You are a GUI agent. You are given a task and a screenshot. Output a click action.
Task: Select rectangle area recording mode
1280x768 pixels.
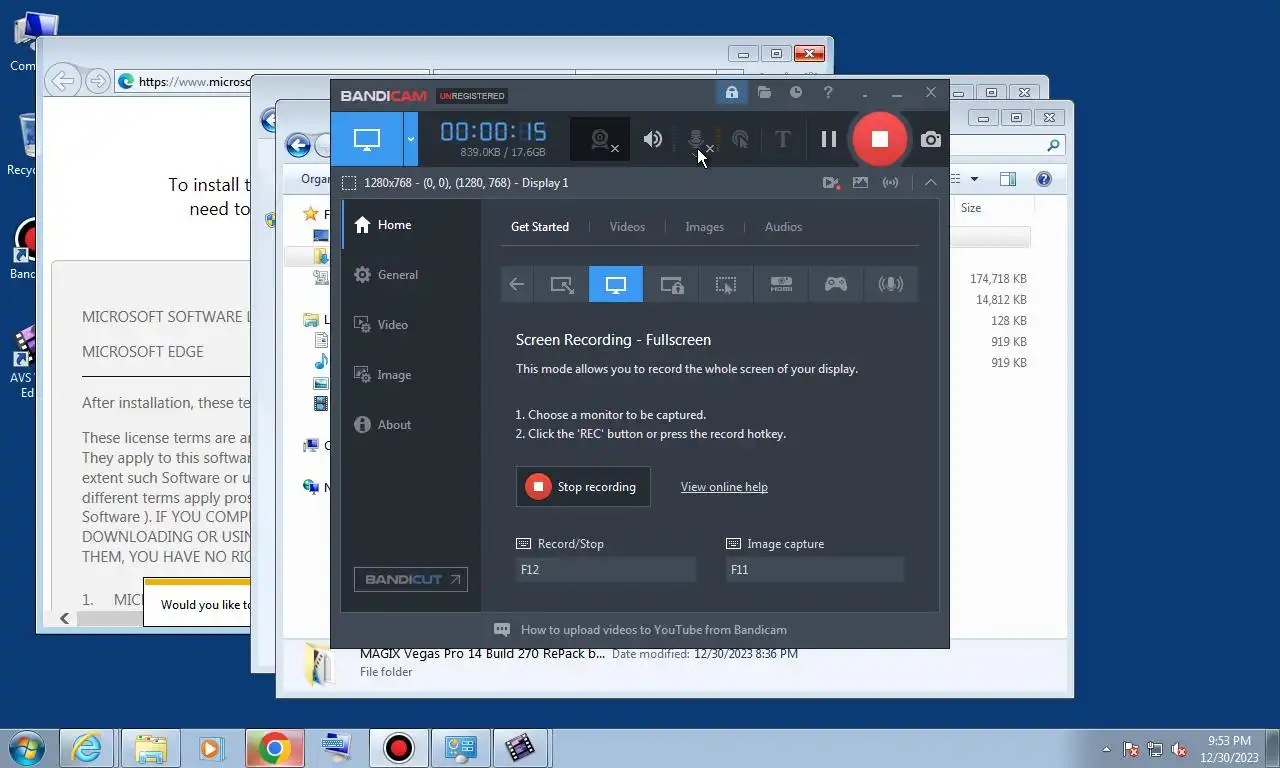pos(562,284)
